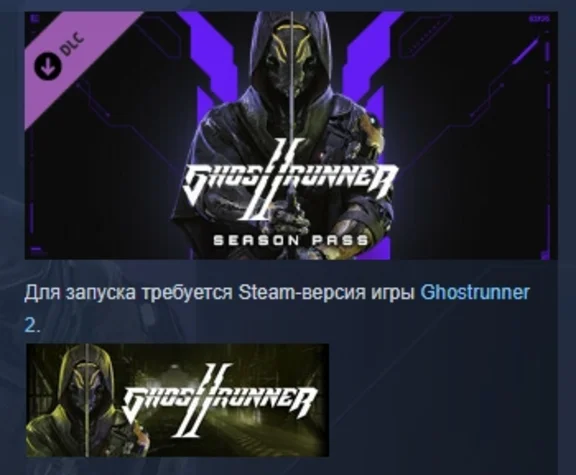Click the bottom-left corner marker in banner
This screenshot has height=475, width=576.
[36, 251]
